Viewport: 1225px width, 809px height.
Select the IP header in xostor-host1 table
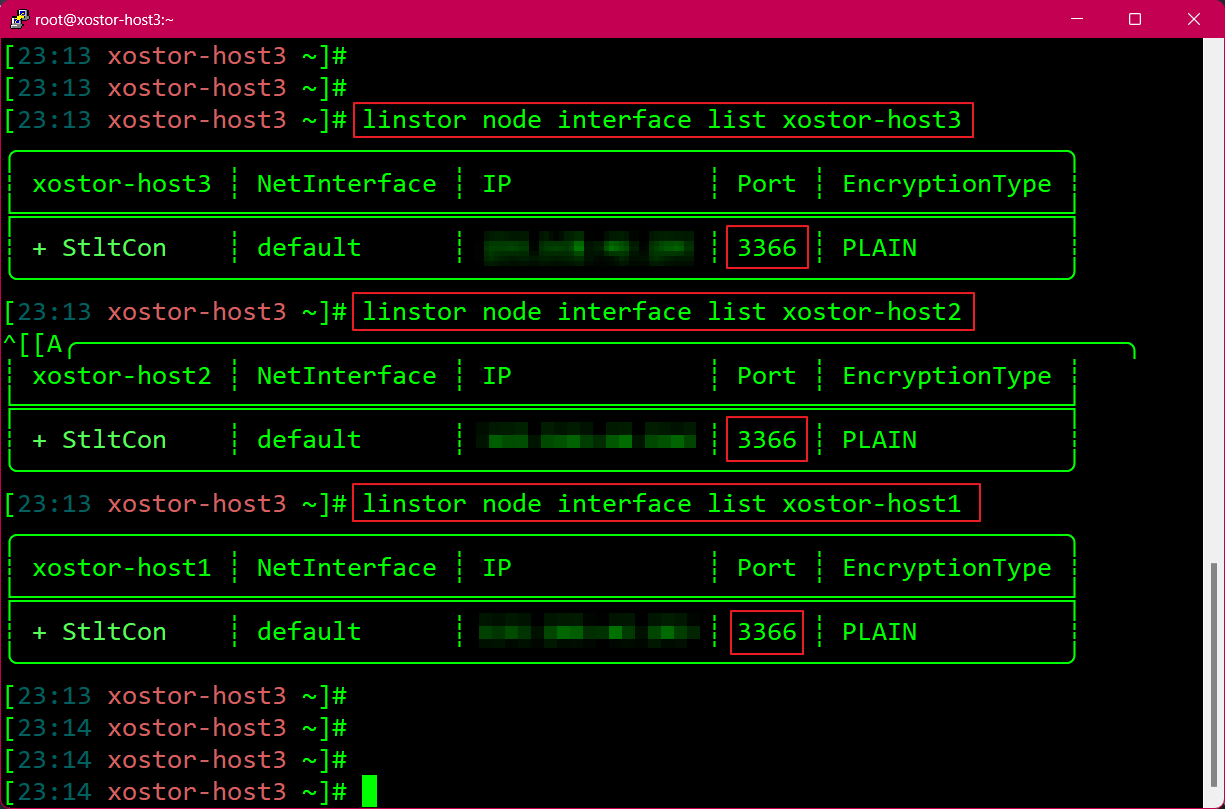tap(497, 568)
